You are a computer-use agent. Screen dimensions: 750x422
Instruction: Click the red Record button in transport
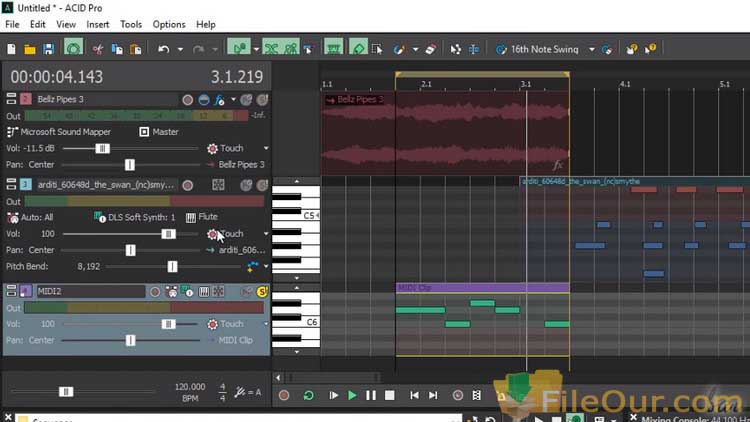[x=284, y=395]
